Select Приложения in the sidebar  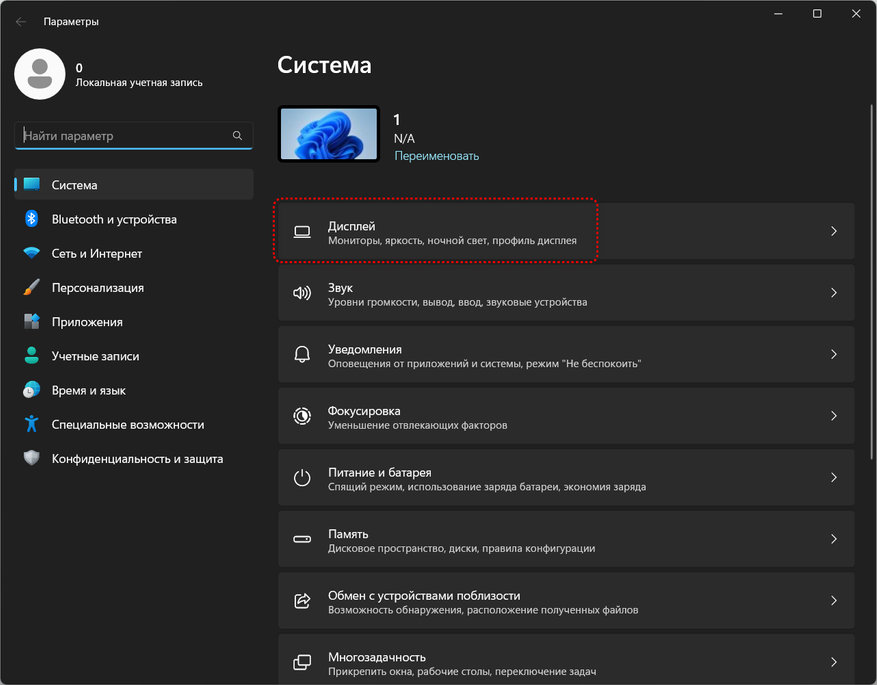(87, 322)
